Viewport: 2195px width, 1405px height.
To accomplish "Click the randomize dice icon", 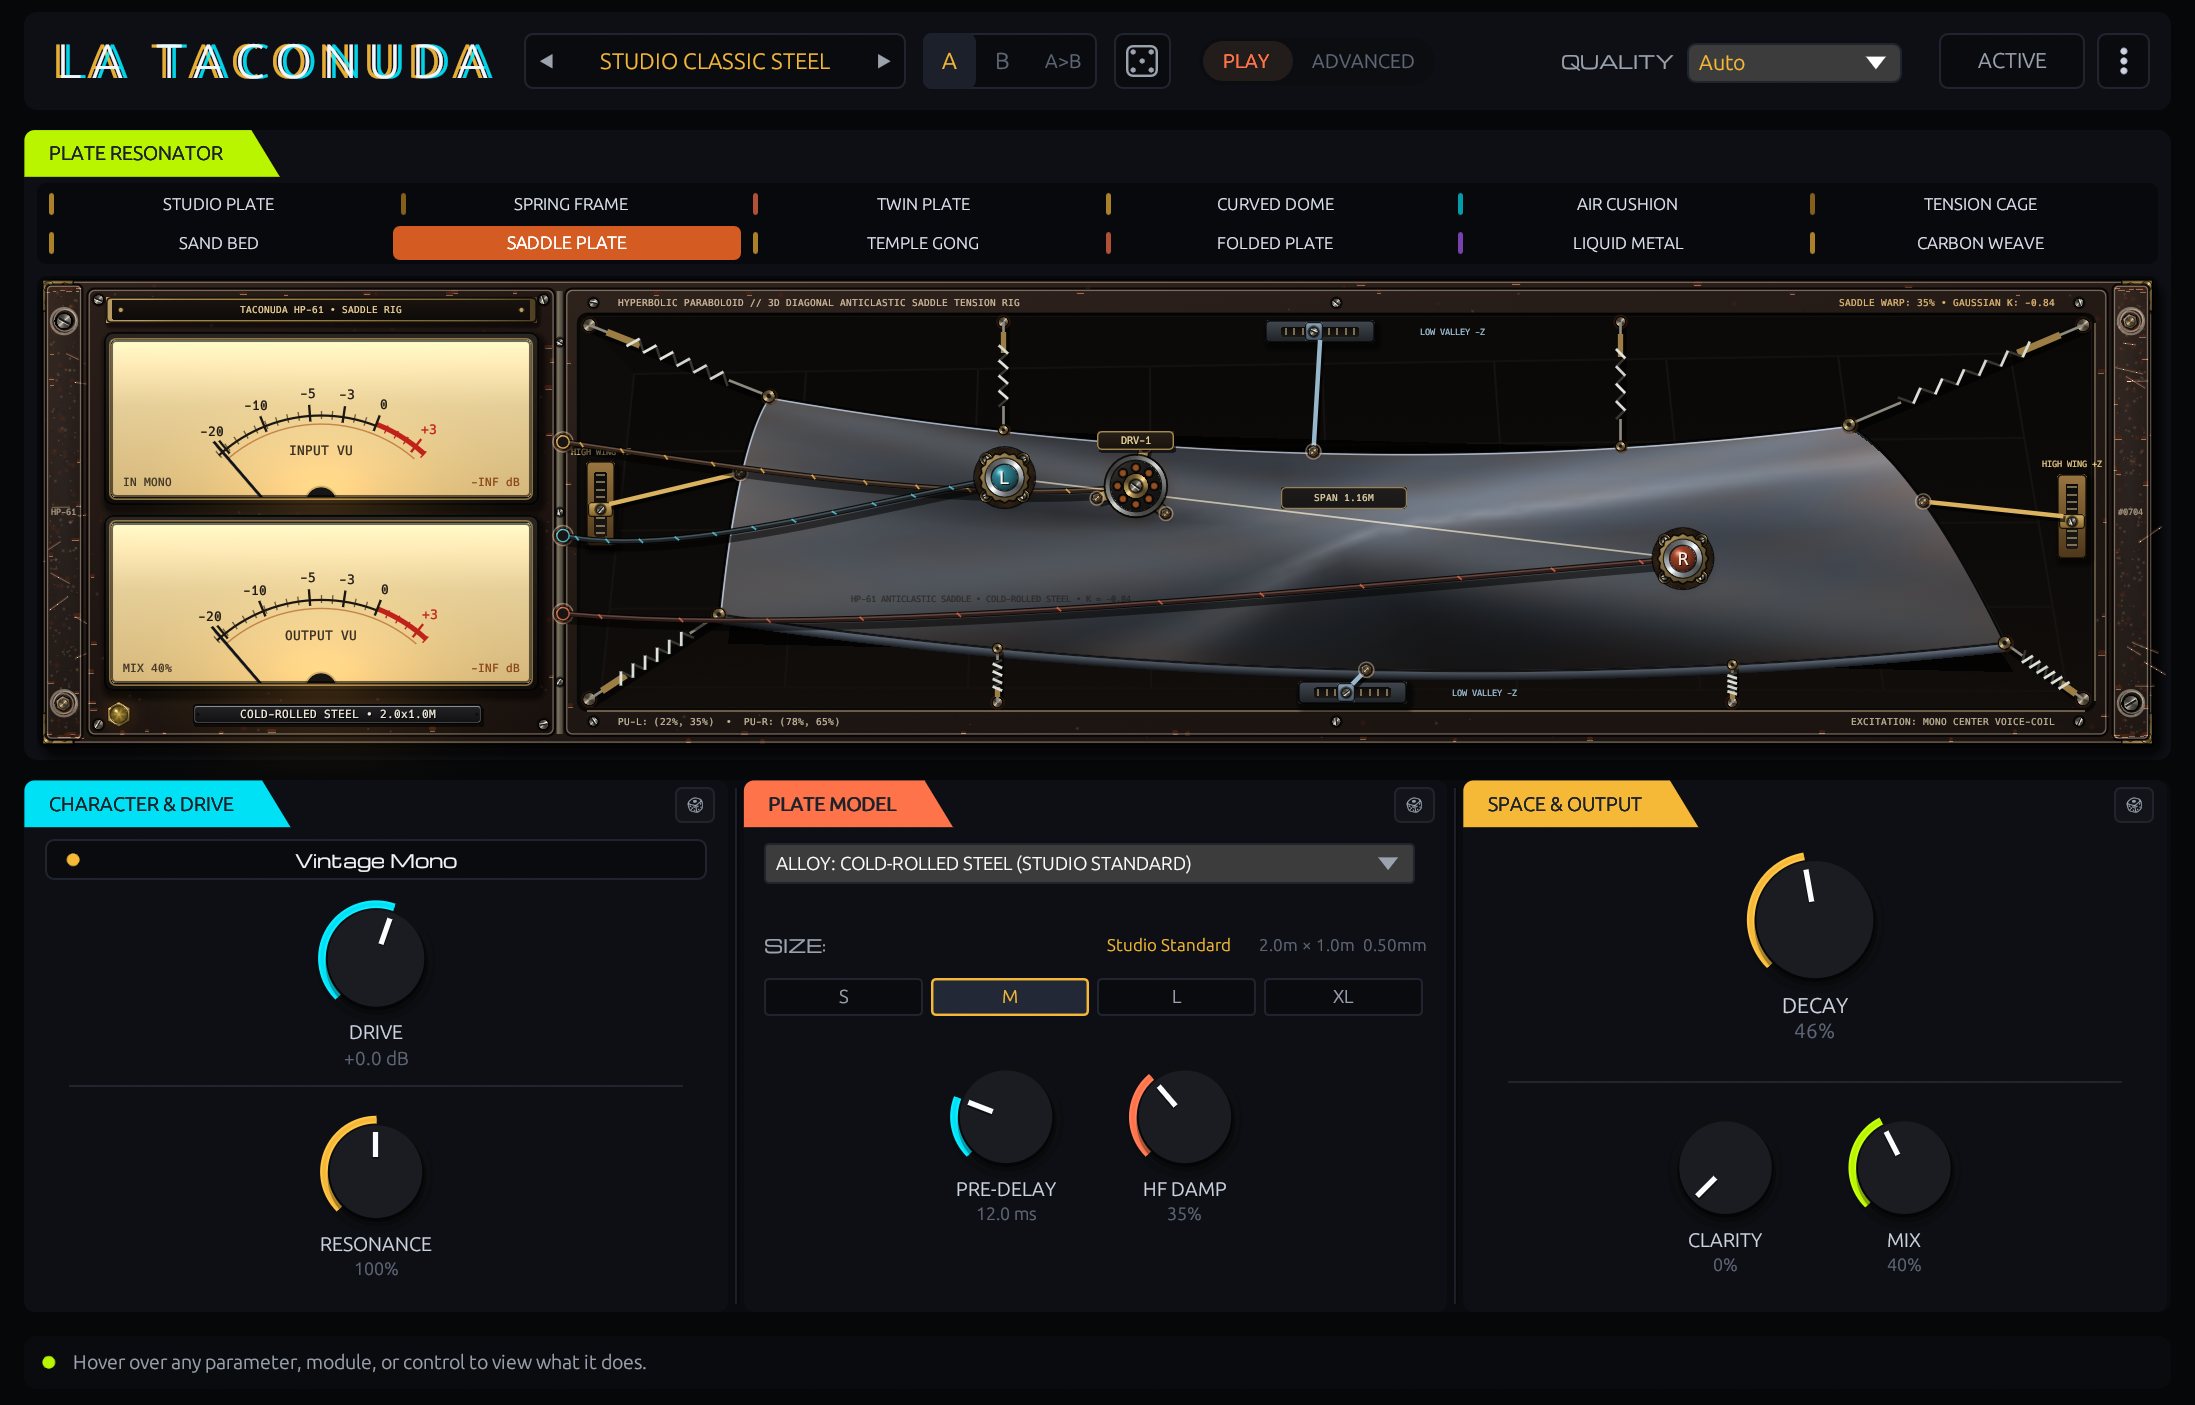I will click(x=1142, y=61).
